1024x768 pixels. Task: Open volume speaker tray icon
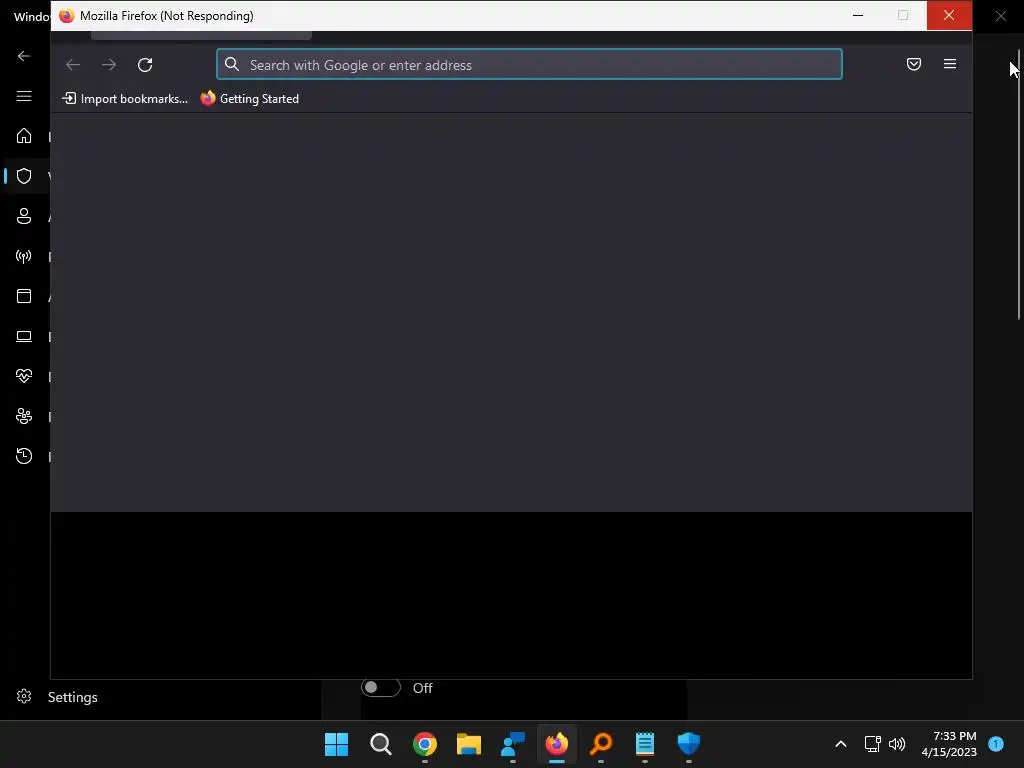pyautogui.click(x=897, y=744)
